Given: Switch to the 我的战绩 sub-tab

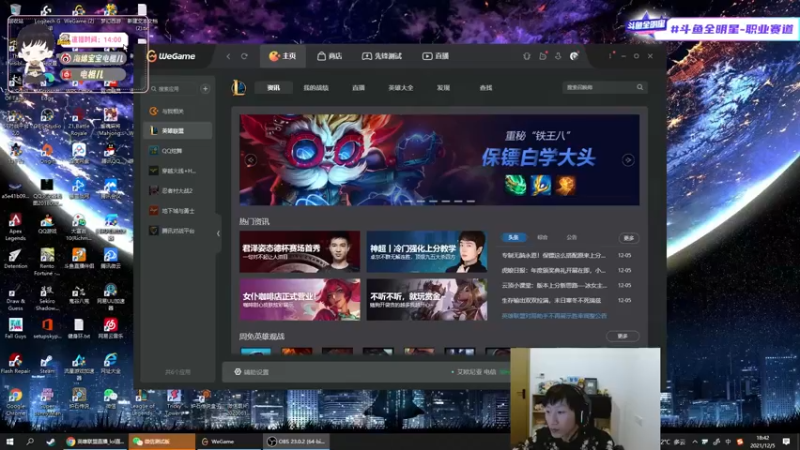Looking at the screenshot, I should 316,88.
